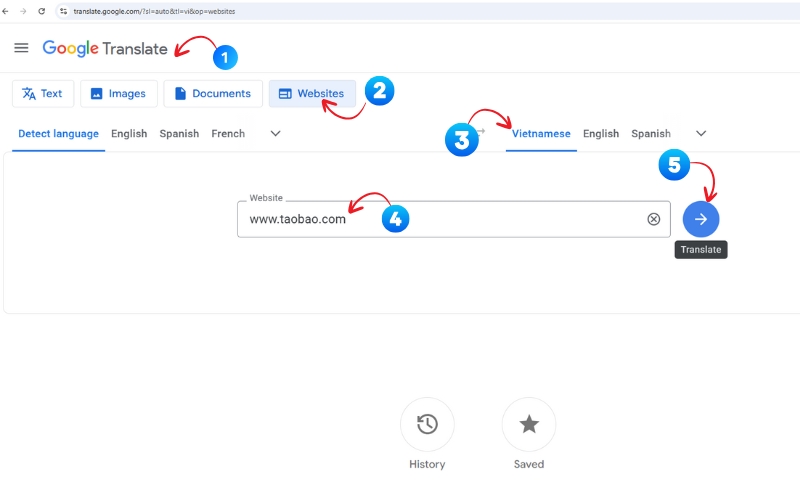This screenshot has width=800, height=500.
Task: Clear the website URL with X icon
Action: (654, 219)
